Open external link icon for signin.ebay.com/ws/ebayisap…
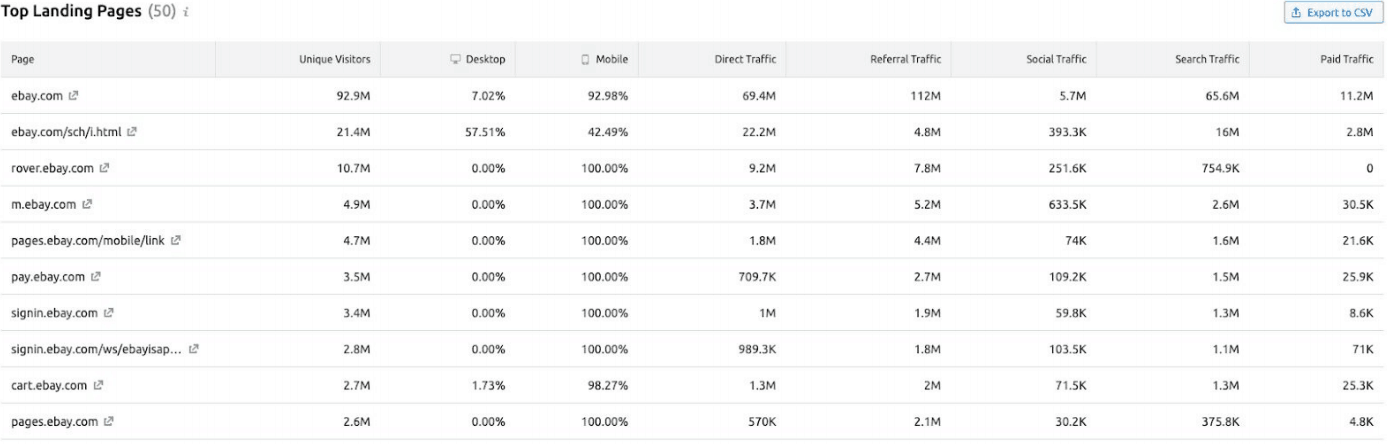Viewport: 1391px width, 444px height. [x=193, y=349]
